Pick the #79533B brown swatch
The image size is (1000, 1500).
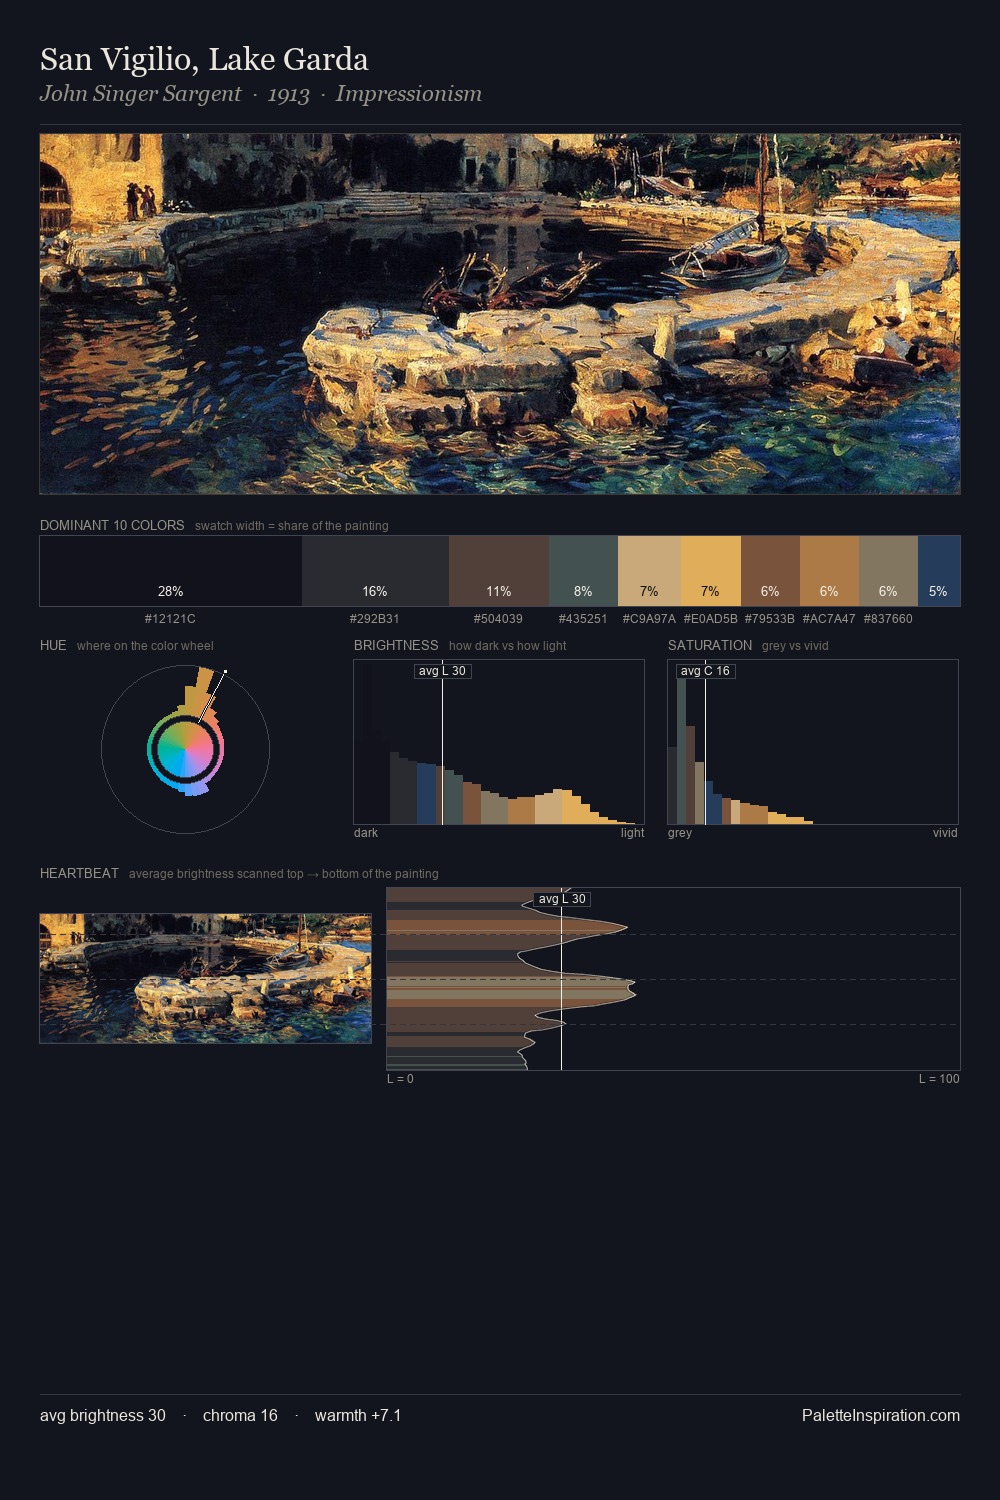click(x=770, y=571)
